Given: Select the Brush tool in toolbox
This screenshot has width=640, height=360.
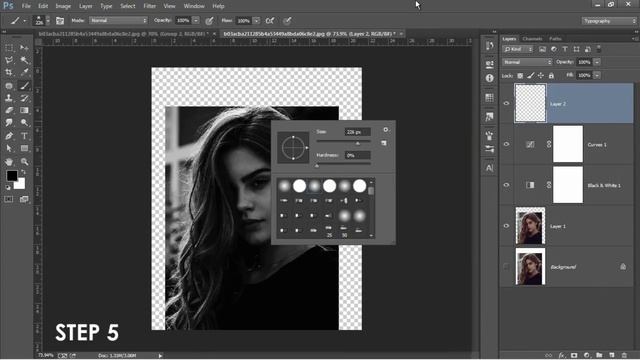Looking at the screenshot, I should [x=24, y=86].
